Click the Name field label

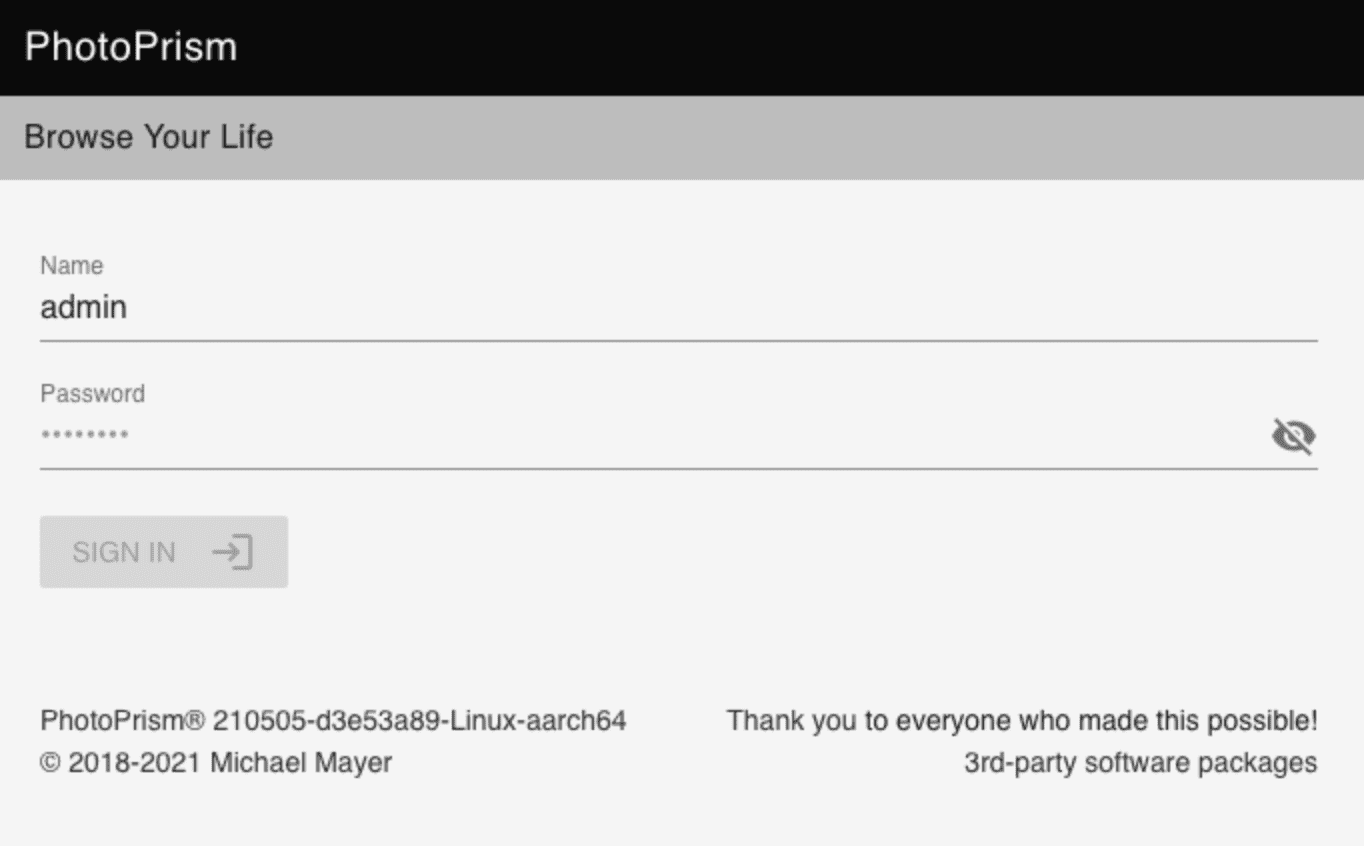tap(71, 265)
